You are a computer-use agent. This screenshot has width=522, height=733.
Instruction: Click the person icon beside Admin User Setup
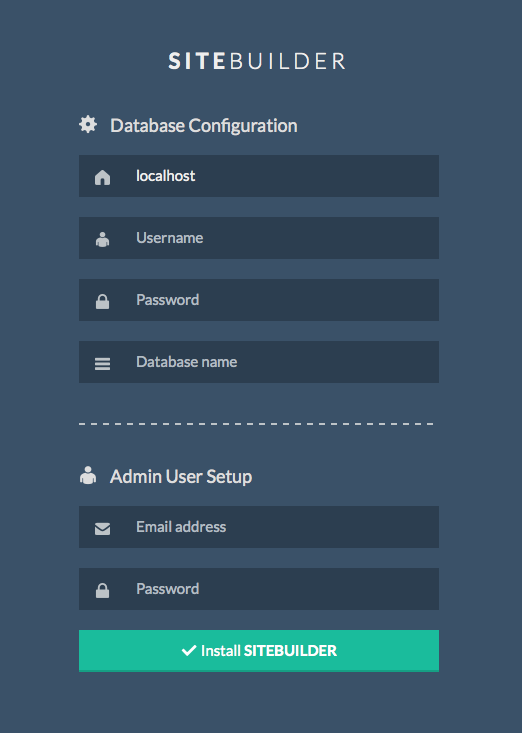(x=88, y=475)
